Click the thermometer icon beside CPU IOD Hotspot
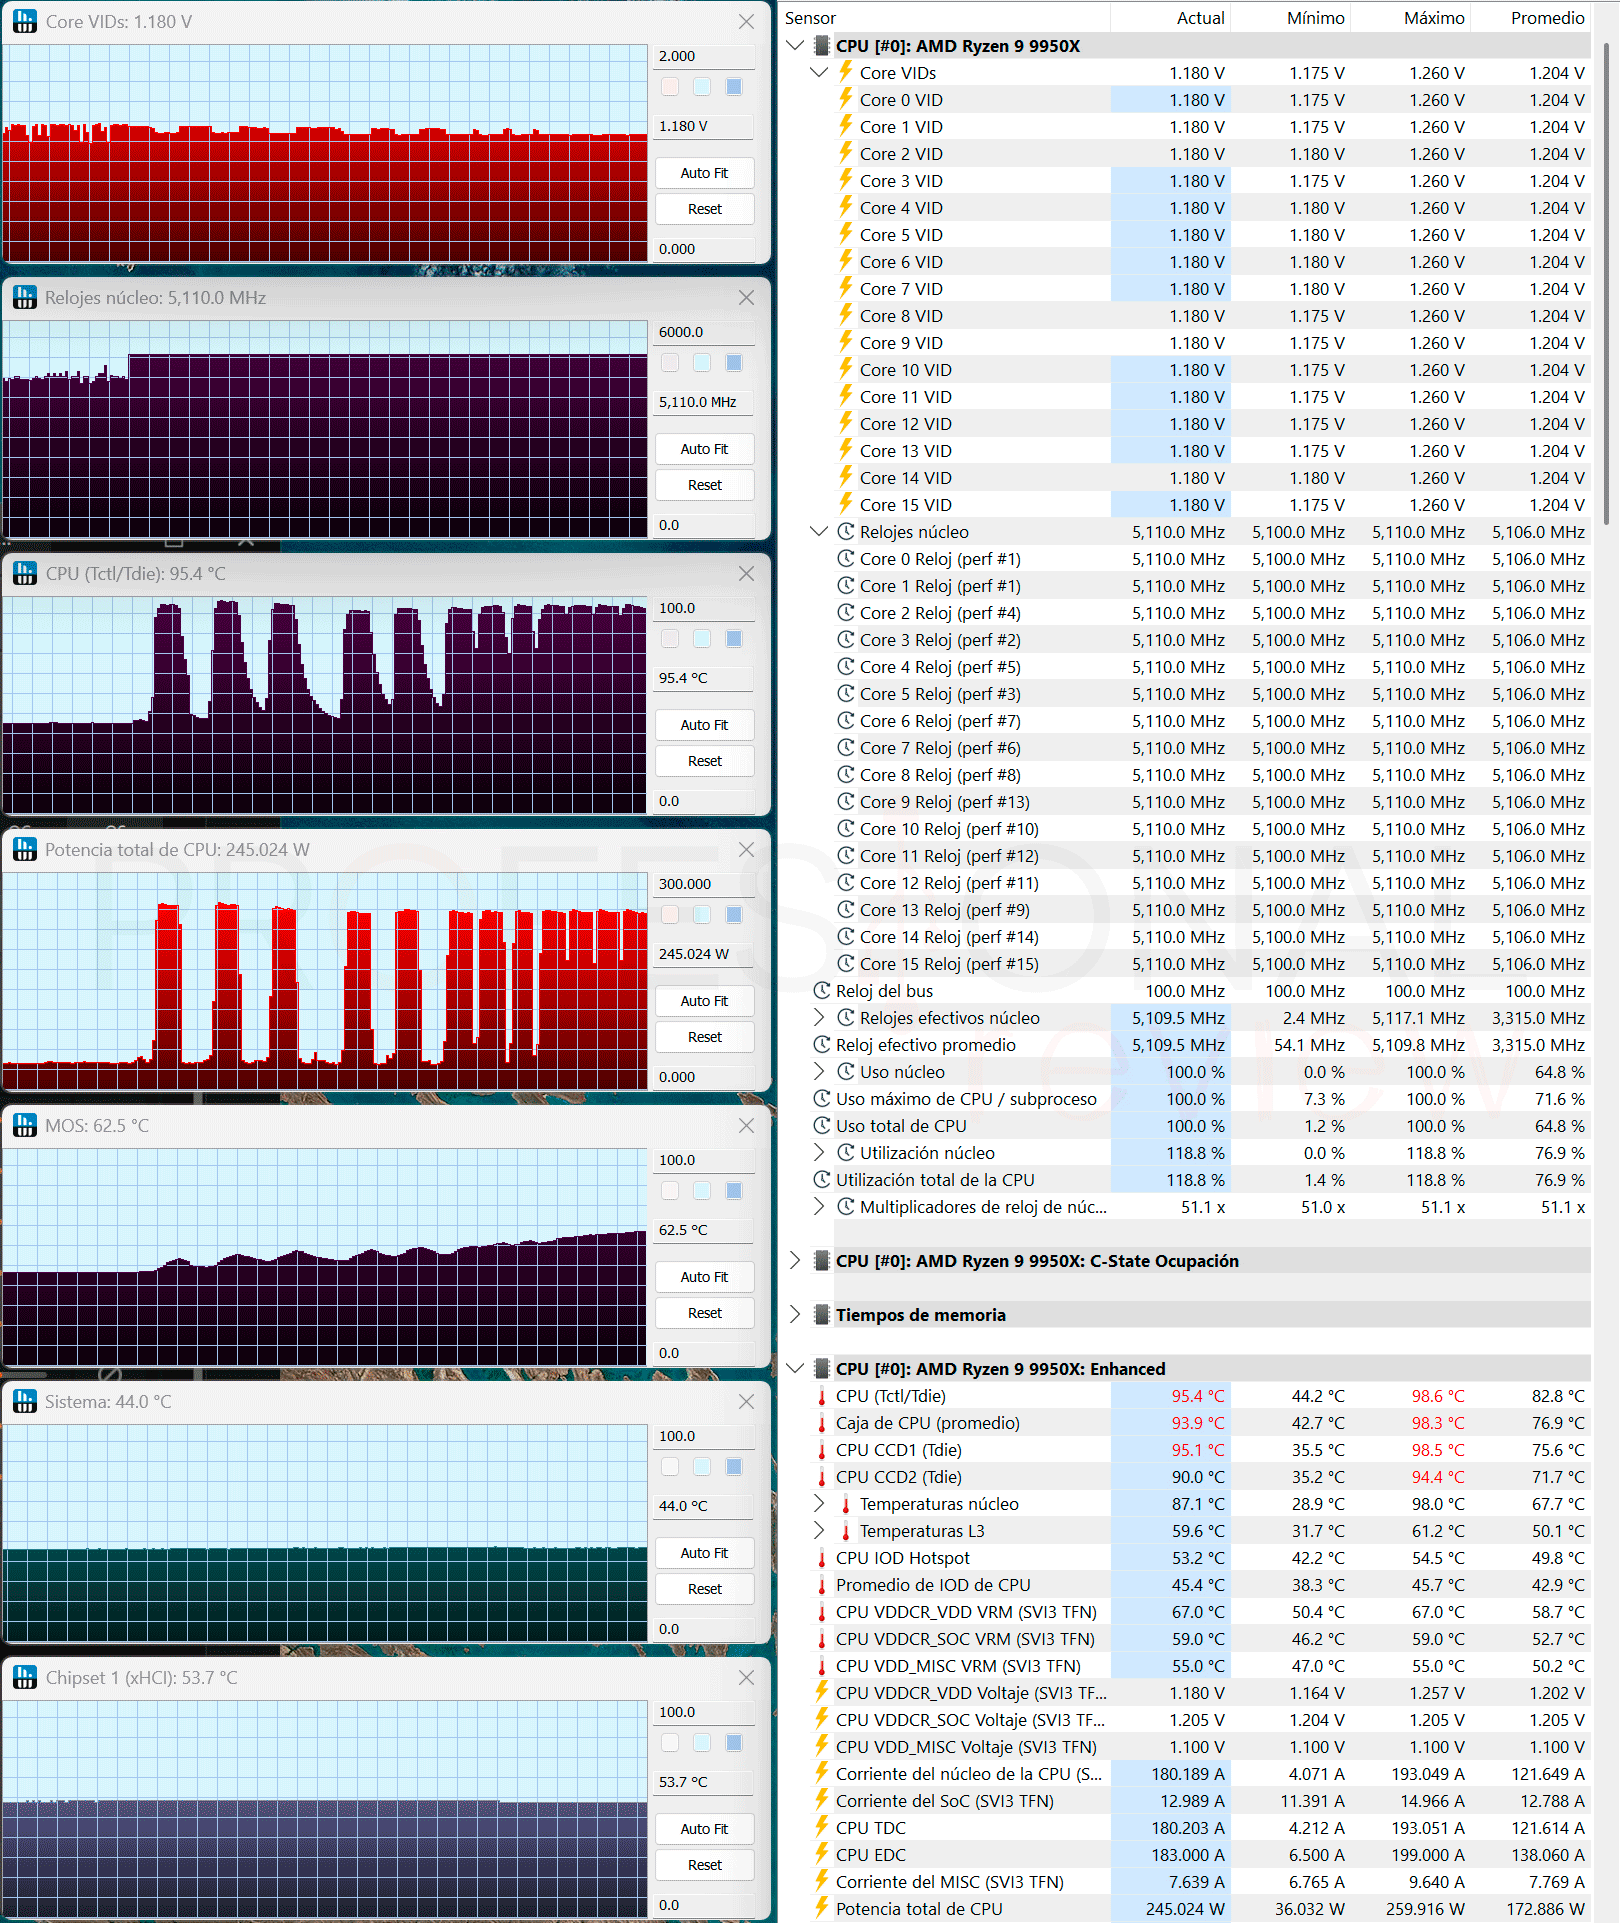 pyautogui.click(x=822, y=1557)
